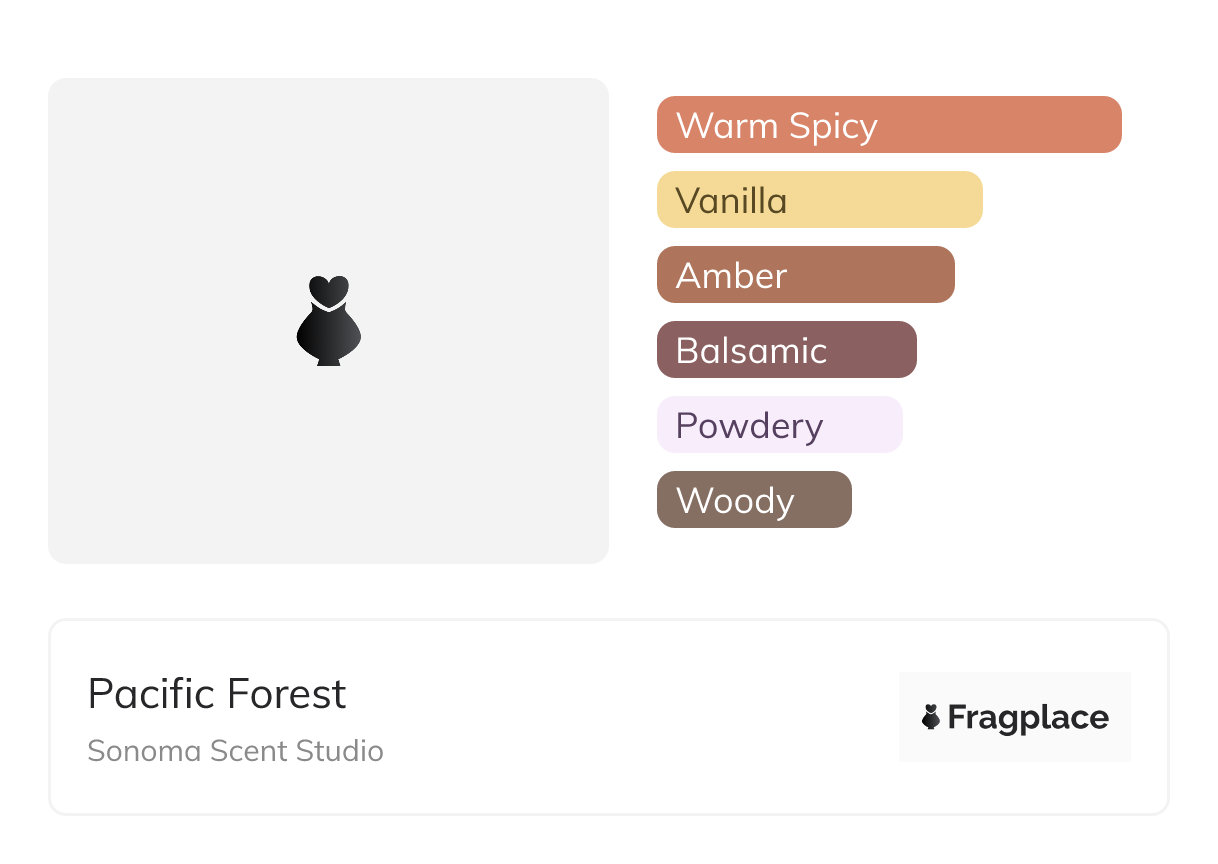Click the small Fragplace bottle logo icon
This screenshot has width=1218, height=864.
pyautogui.click(x=931, y=717)
